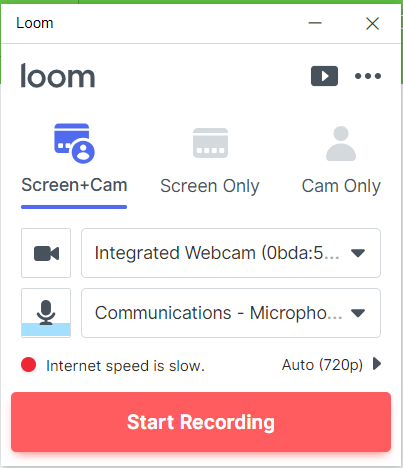Image resolution: width=403 pixels, height=468 pixels.
Task: Click the Cam Only person icon
Action: tap(341, 144)
